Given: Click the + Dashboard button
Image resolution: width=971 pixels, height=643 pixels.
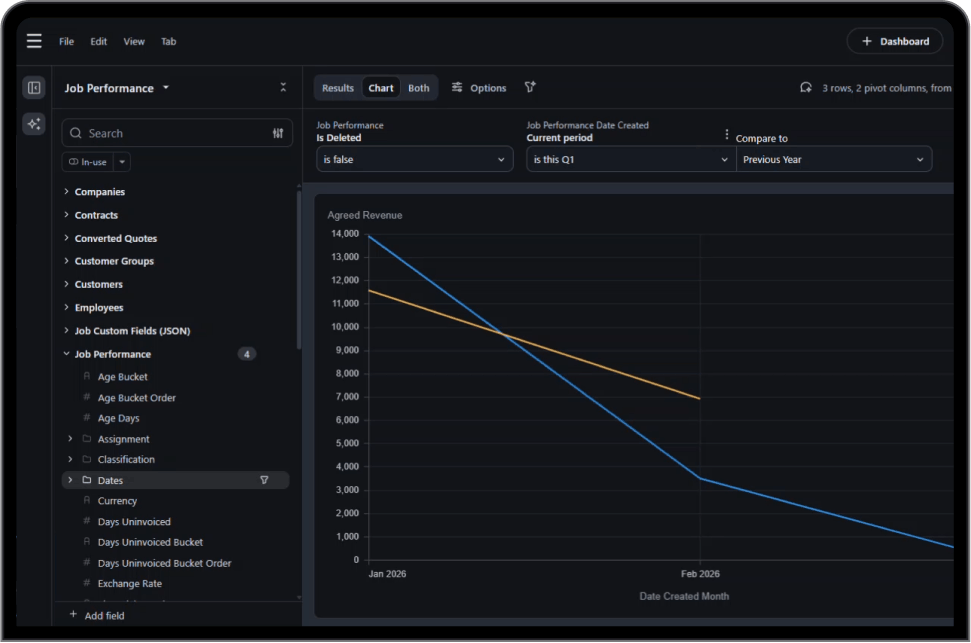Looking at the screenshot, I should pyautogui.click(x=895, y=41).
